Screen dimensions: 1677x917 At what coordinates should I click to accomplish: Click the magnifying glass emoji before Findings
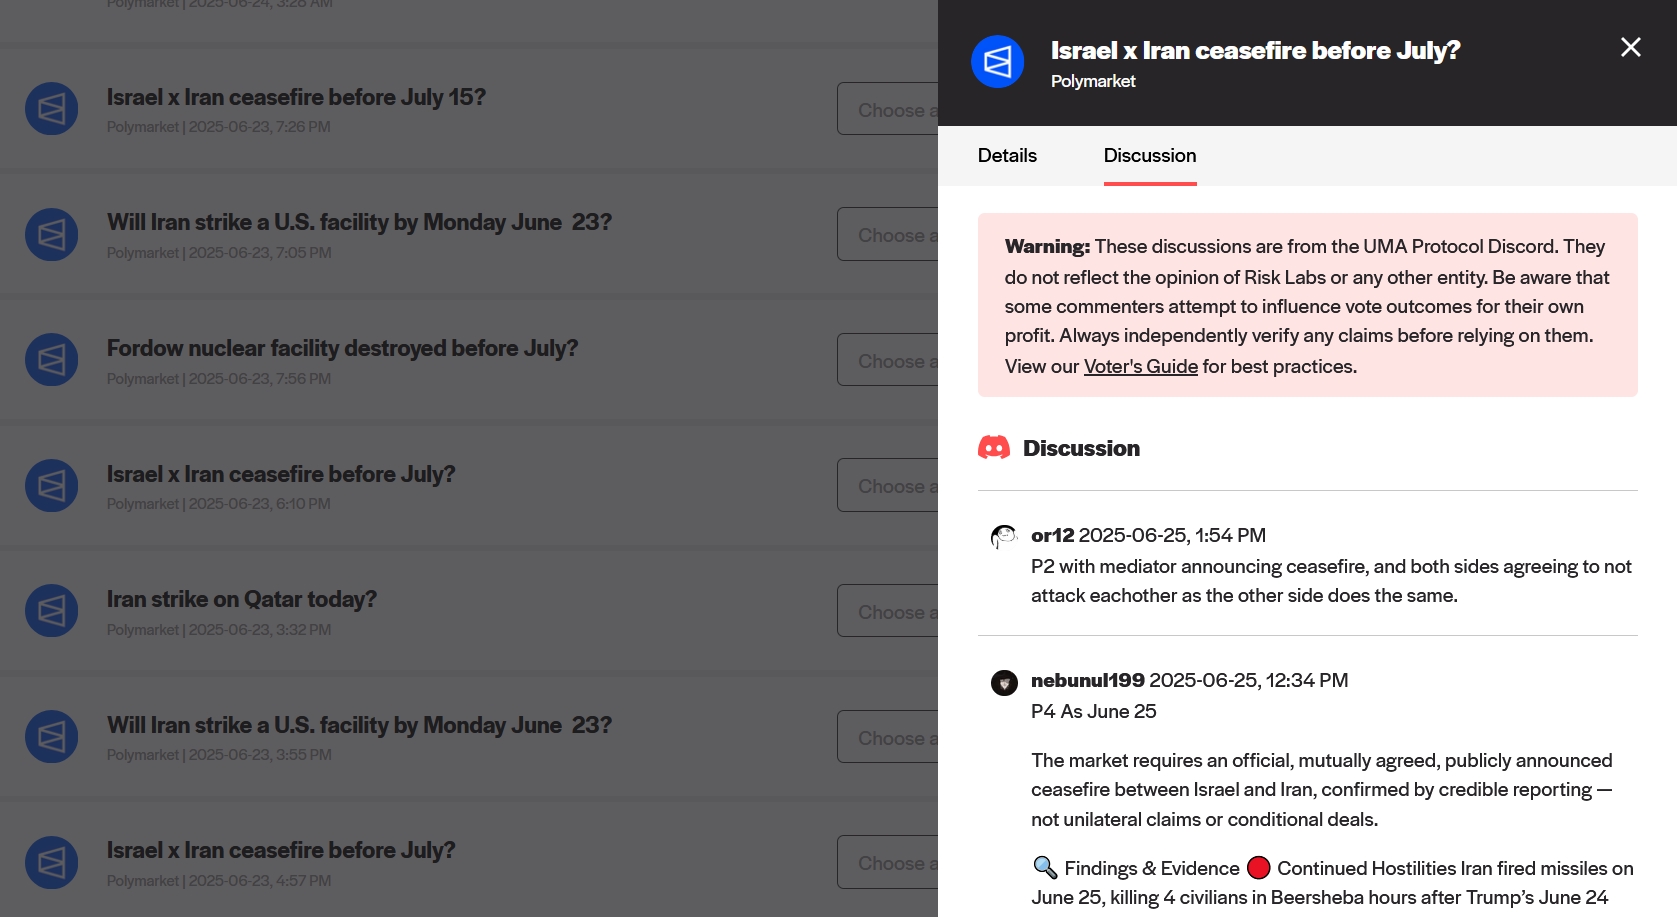[x=1045, y=868]
